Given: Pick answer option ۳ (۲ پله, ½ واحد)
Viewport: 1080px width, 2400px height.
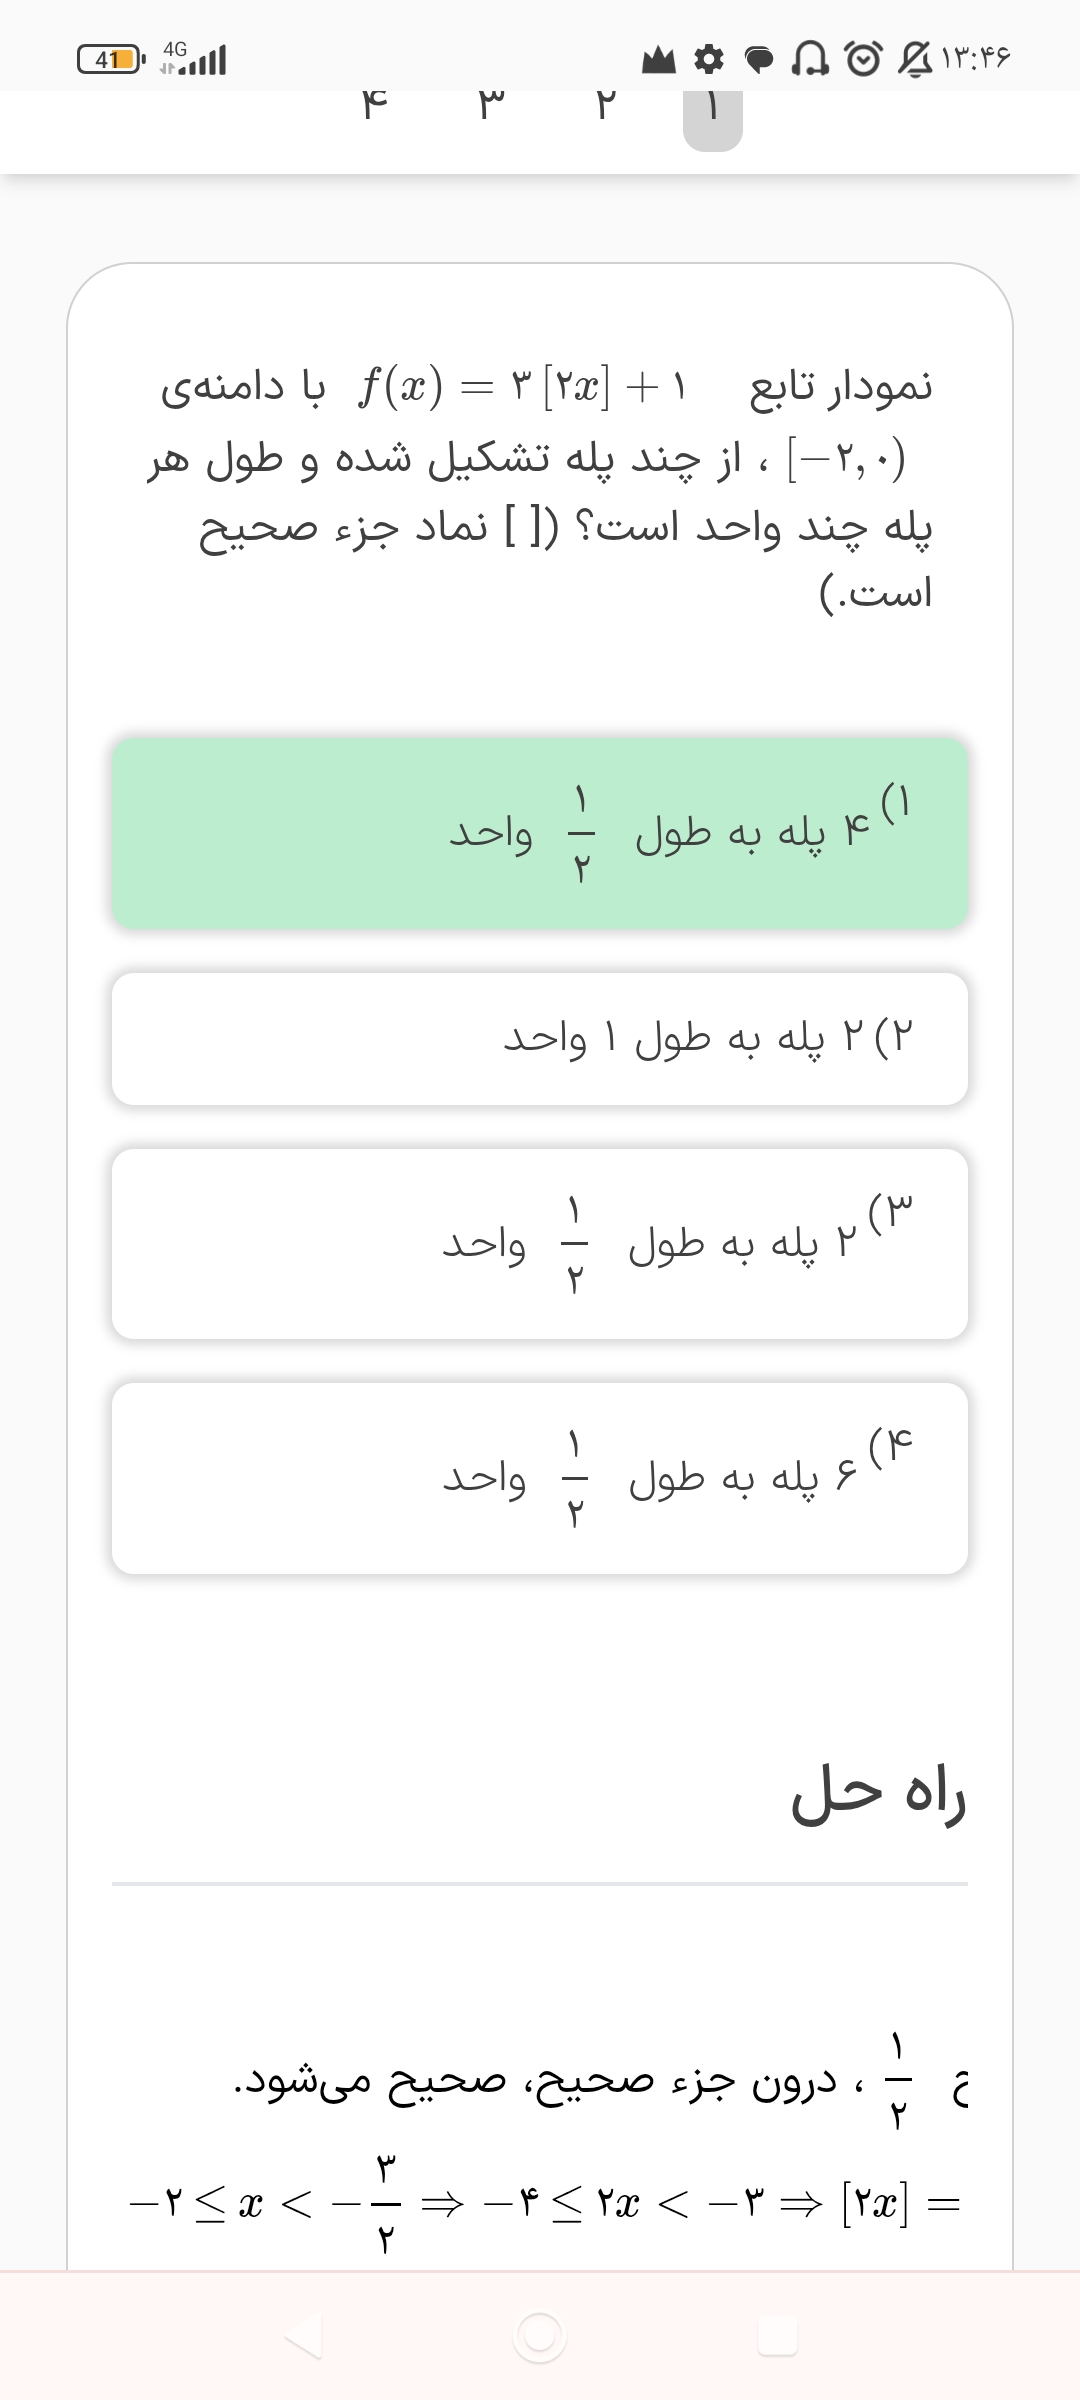Looking at the screenshot, I should tap(540, 1244).
